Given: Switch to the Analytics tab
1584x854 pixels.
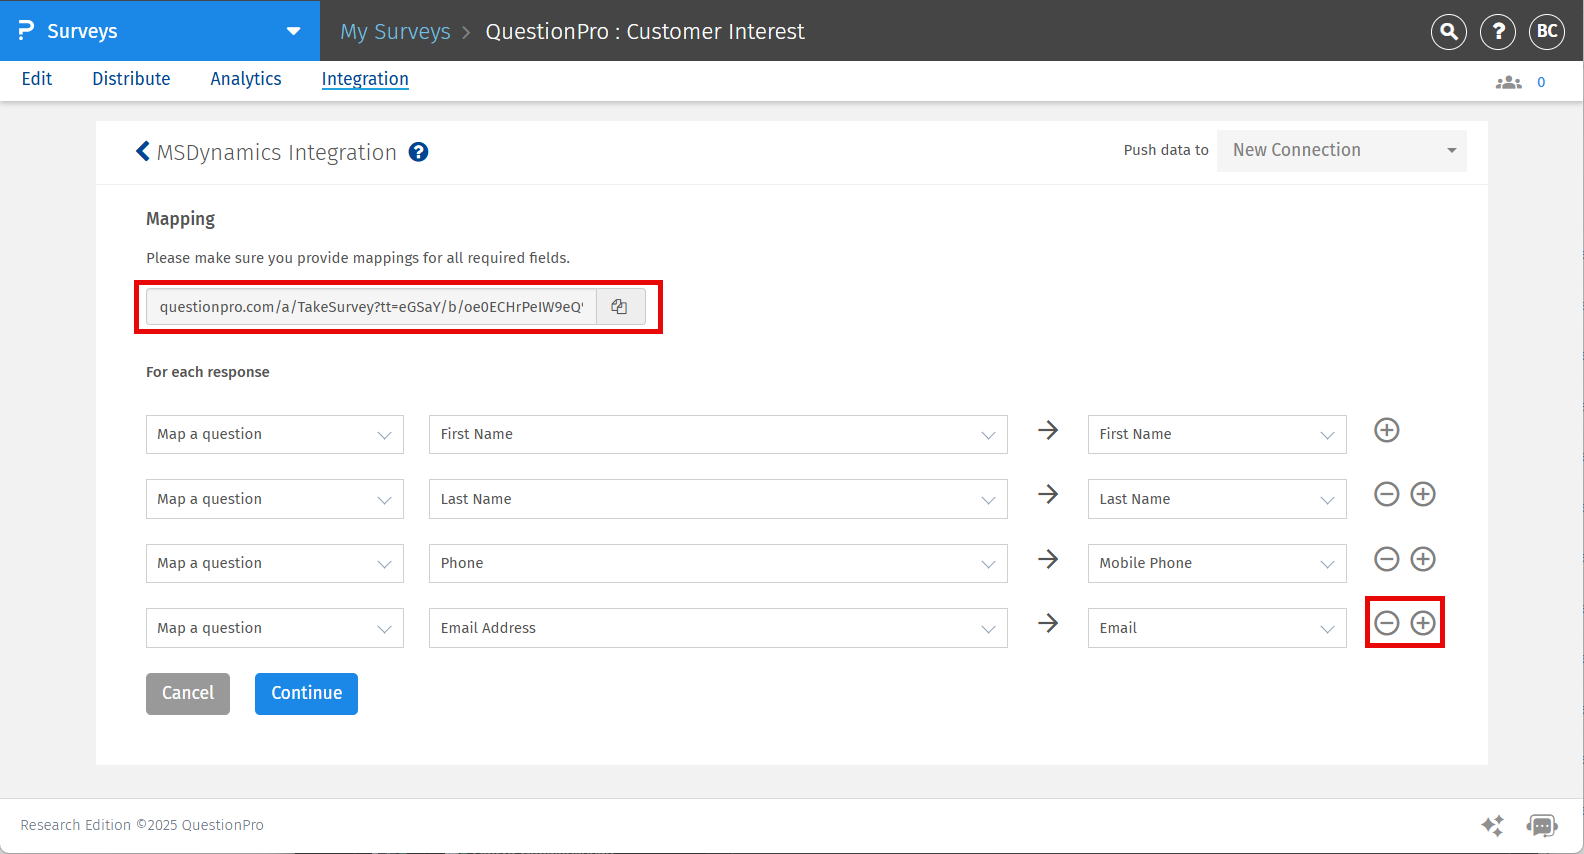Looking at the screenshot, I should [x=245, y=79].
